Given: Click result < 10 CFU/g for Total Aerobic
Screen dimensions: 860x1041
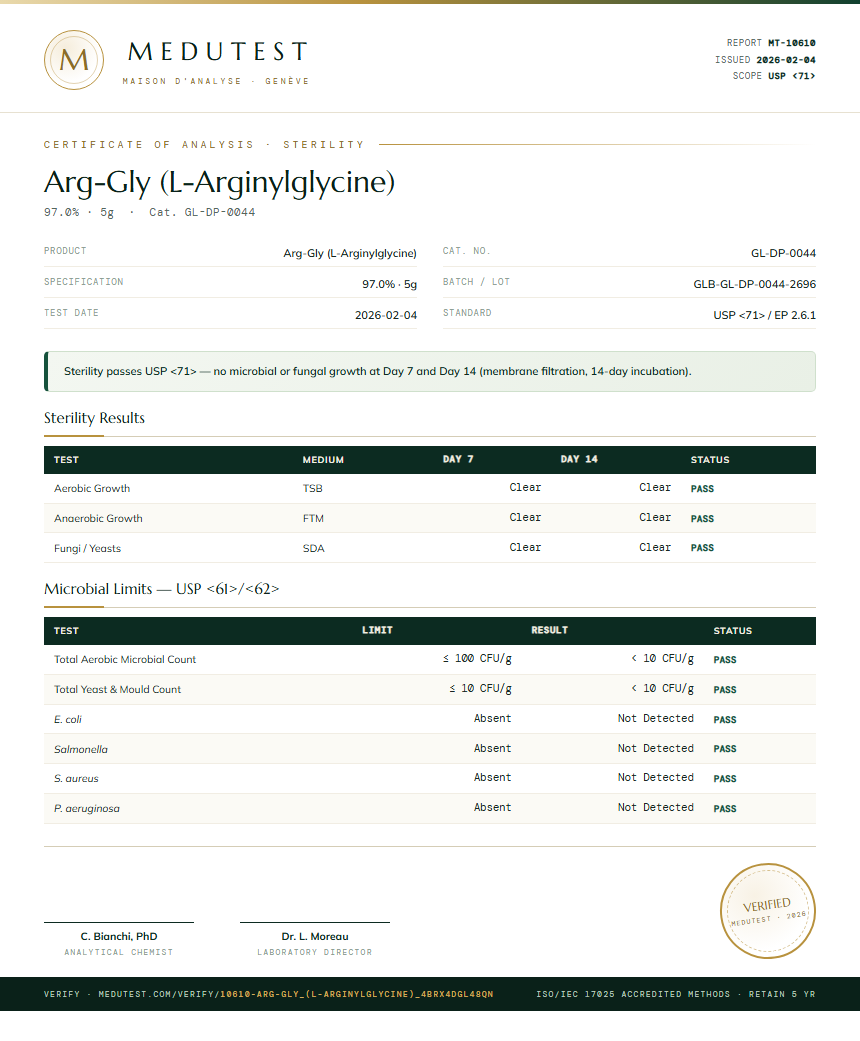Looking at the screenshot, I should [662, 659].
